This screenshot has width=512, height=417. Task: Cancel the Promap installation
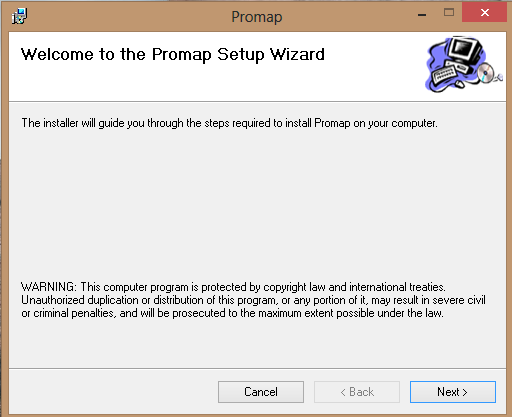(x=261, y=392)
